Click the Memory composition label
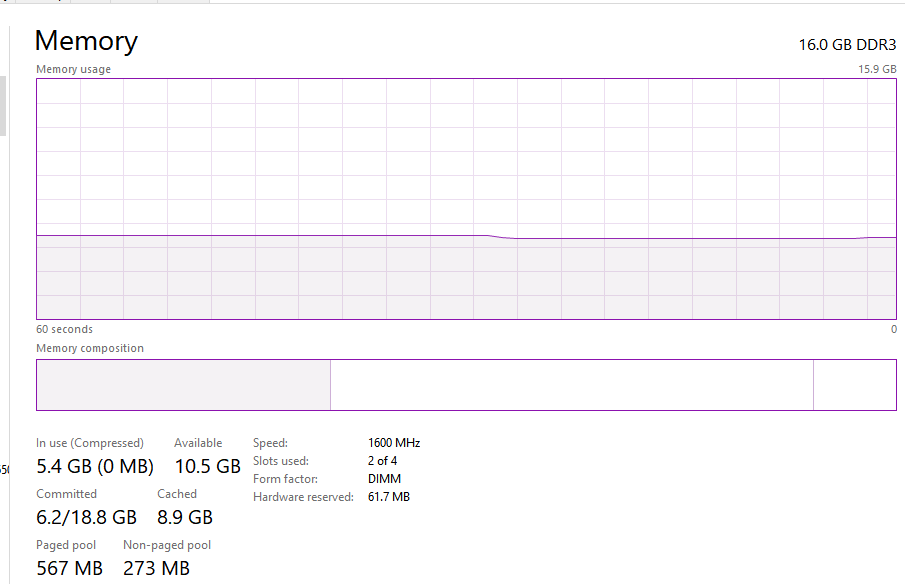 coord(89,348)
